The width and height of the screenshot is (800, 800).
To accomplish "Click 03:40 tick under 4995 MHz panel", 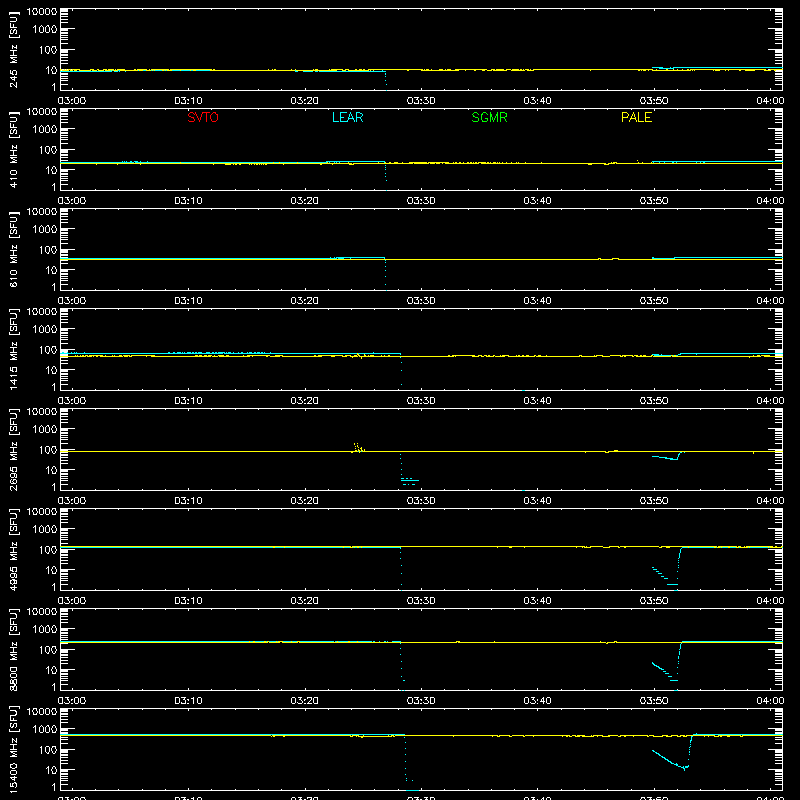I will tap(537, 601).
